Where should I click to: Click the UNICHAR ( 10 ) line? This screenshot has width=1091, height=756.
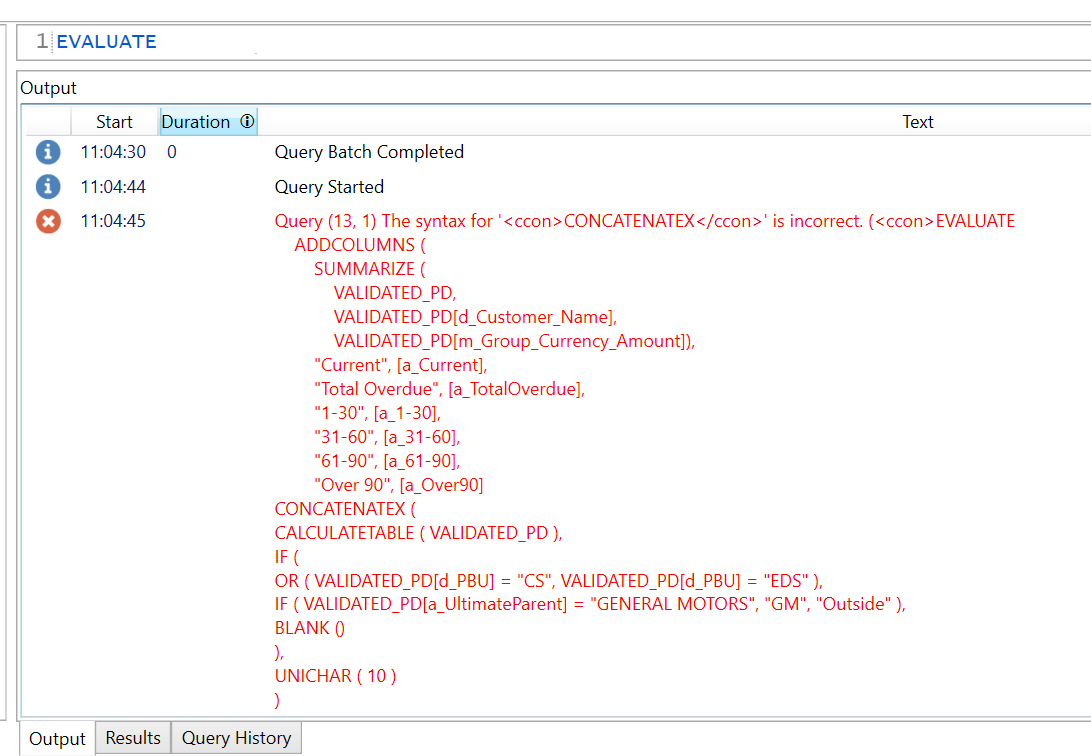click(335, 676)
